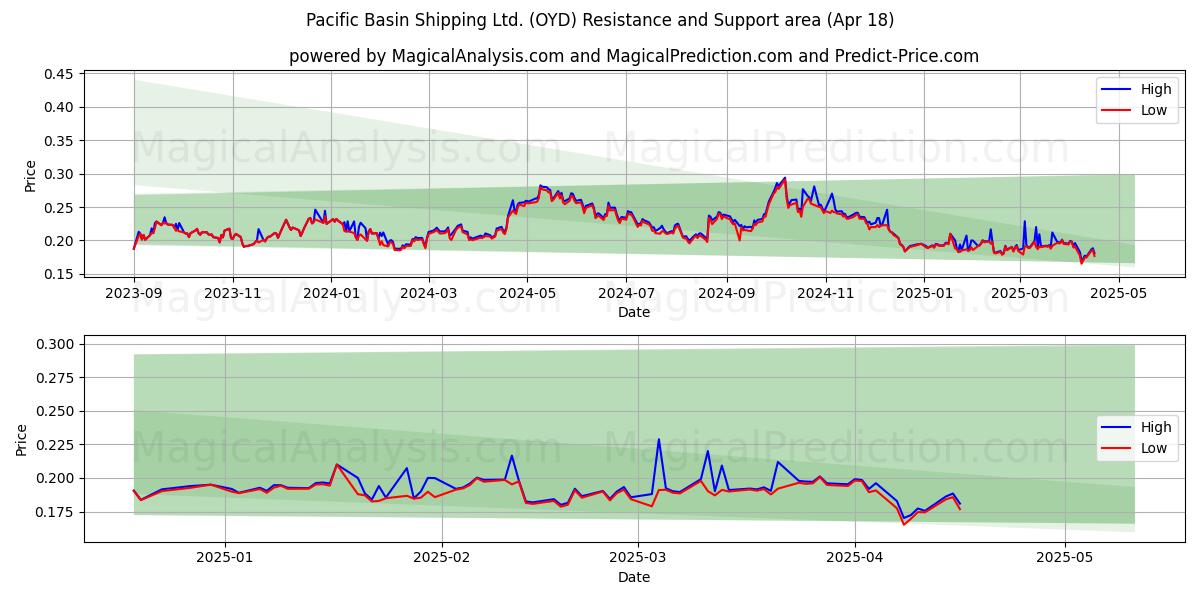Click the 'Price' axis label of upper chart
1200x600 pixels.
pyautogui.click(x=30, y=176)
